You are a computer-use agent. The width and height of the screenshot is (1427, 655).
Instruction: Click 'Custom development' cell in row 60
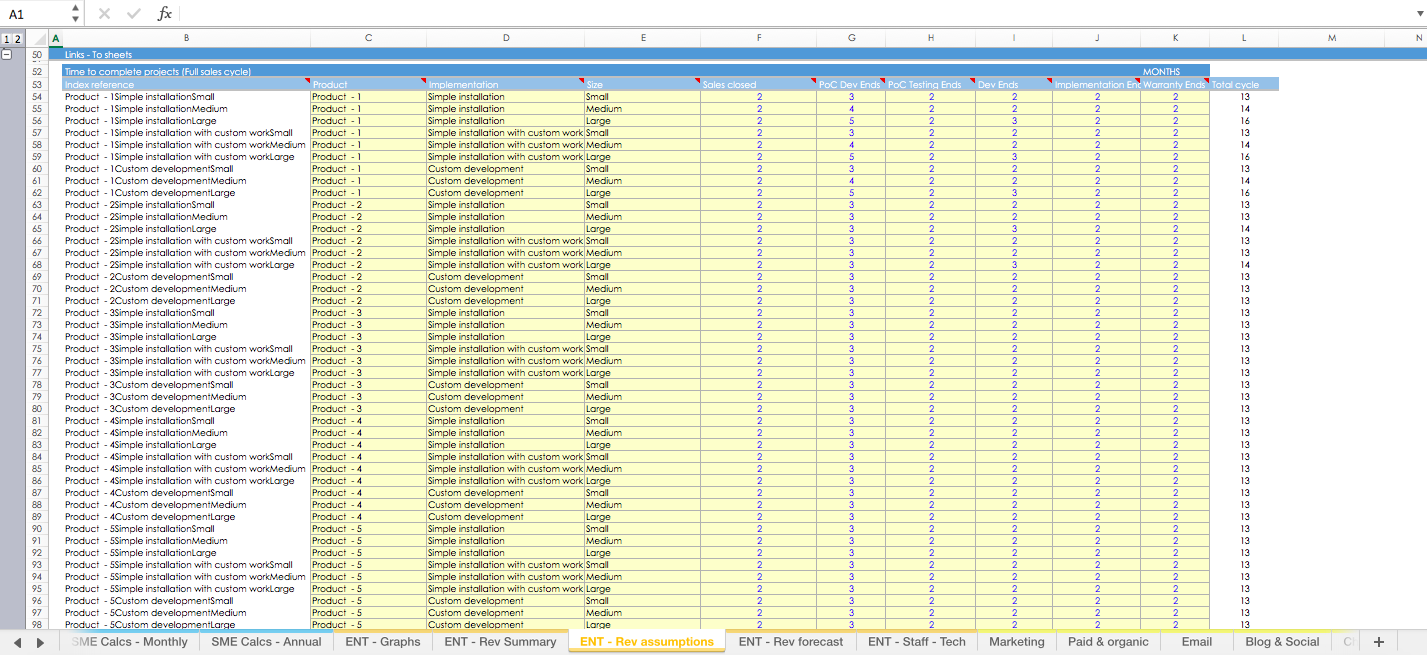505,169
